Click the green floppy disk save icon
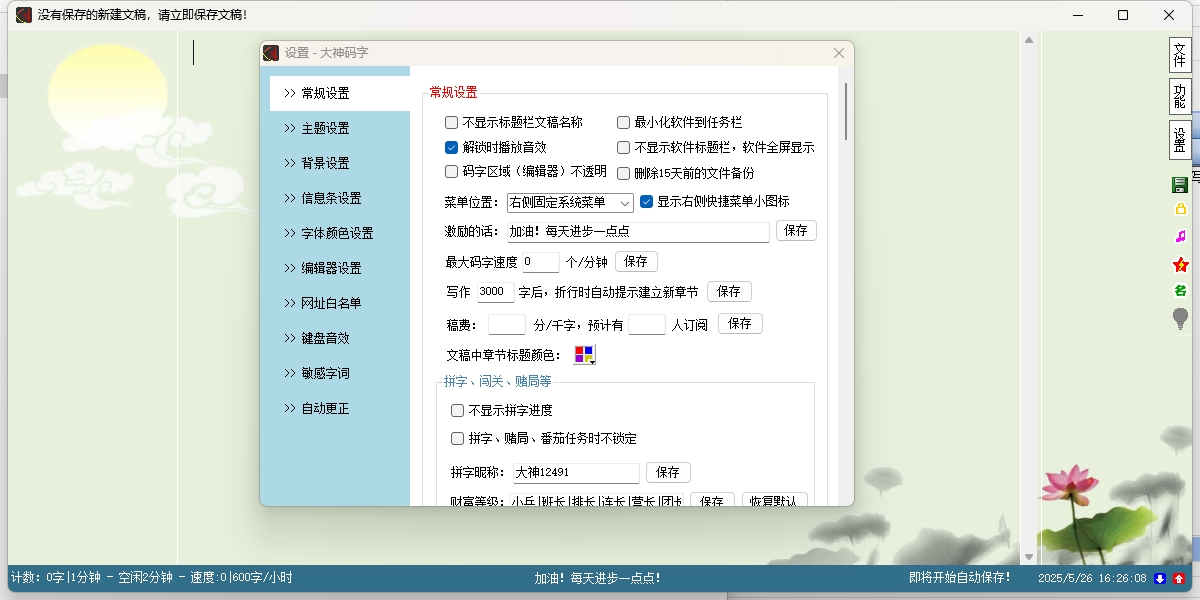Image resolution: width=1200 pixels, height=600 pixels. point(1180,184)
